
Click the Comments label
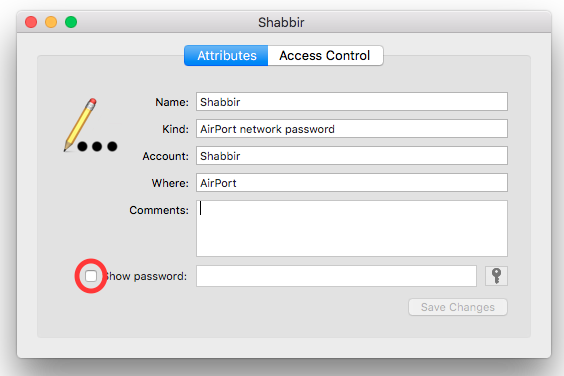(159, 210)
